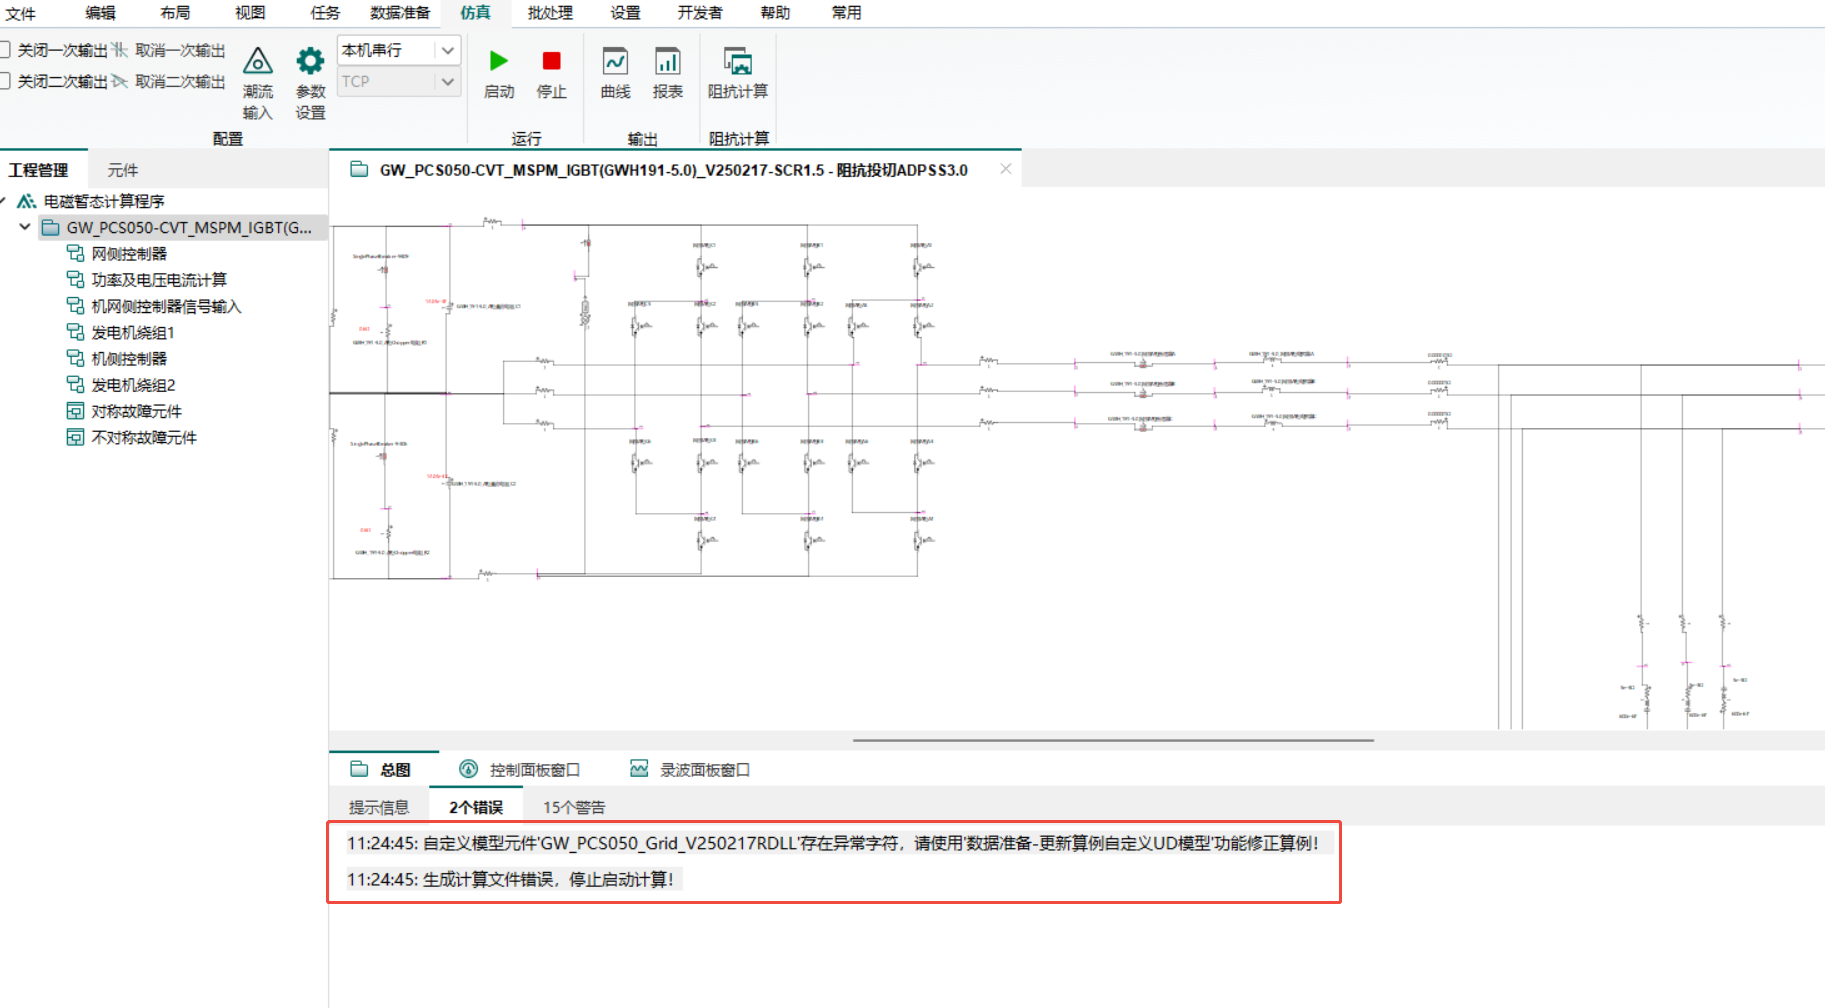Switch to the 元件 components panel tab

tap(122, 170)
